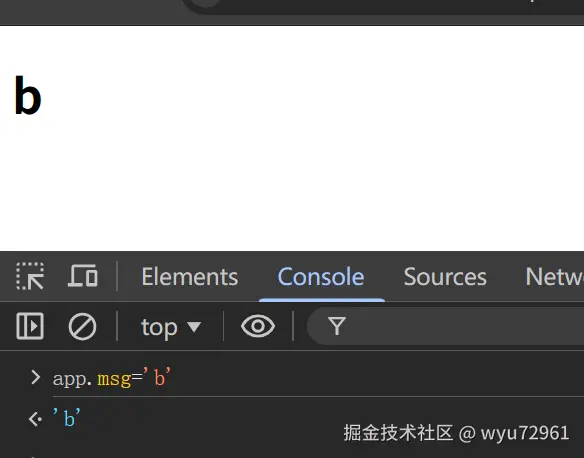Click the arrow beside the top context

tap(194, 327)
